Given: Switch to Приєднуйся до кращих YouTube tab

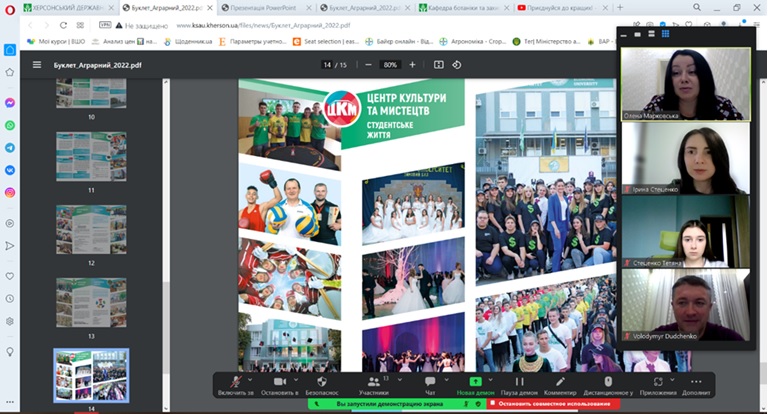Looking at the screenshot, I should point(562,8).
